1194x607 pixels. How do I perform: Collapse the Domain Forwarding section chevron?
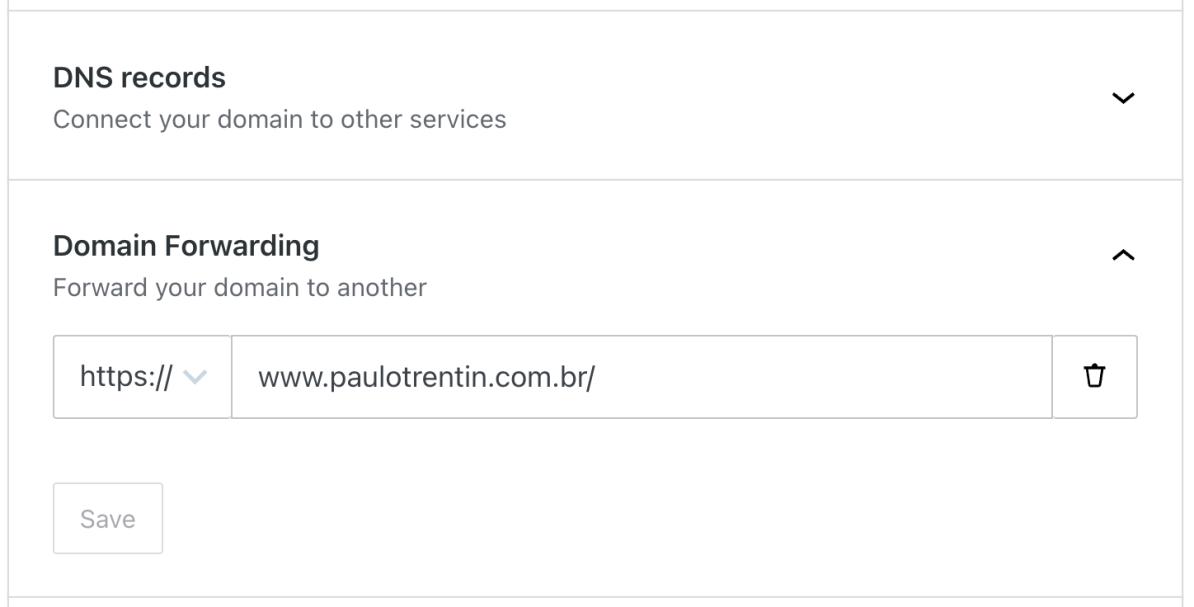click(1123, 256)
